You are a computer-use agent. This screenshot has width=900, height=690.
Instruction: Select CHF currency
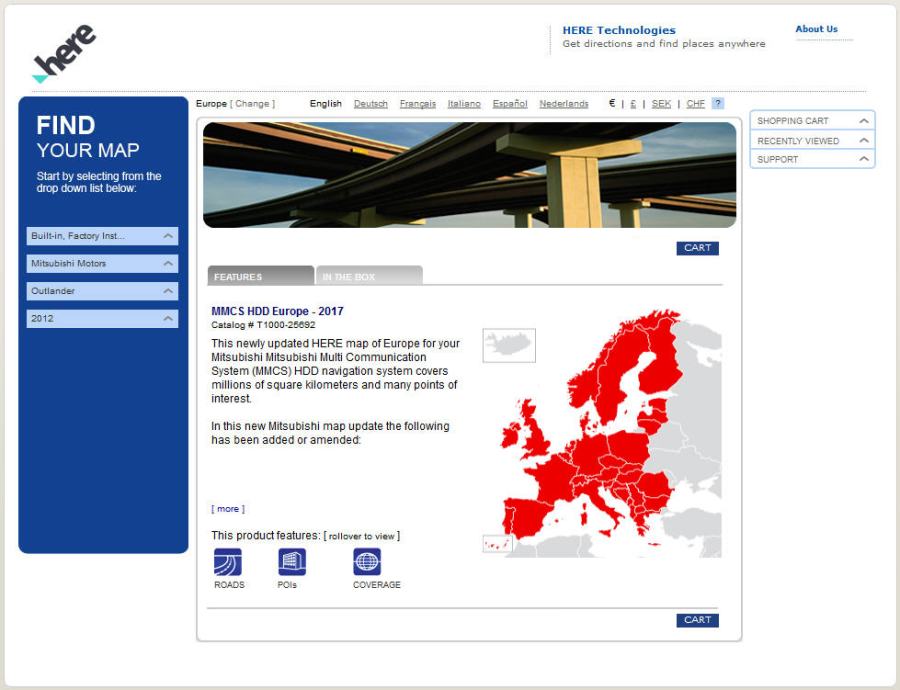coord(696,103)
